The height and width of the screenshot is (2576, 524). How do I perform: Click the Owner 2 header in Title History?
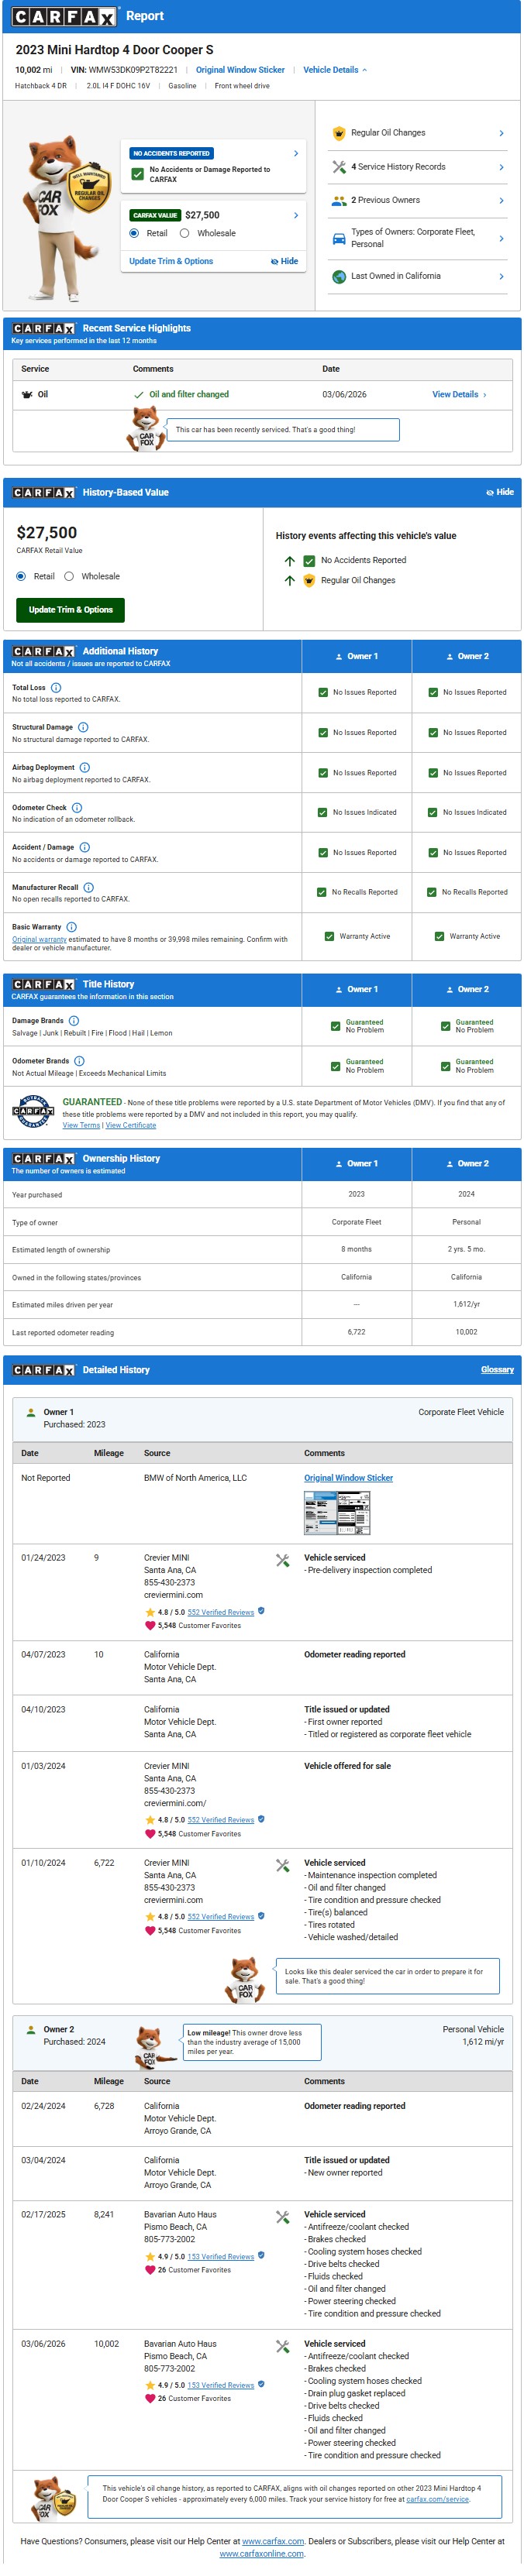(x=467, y=990)
